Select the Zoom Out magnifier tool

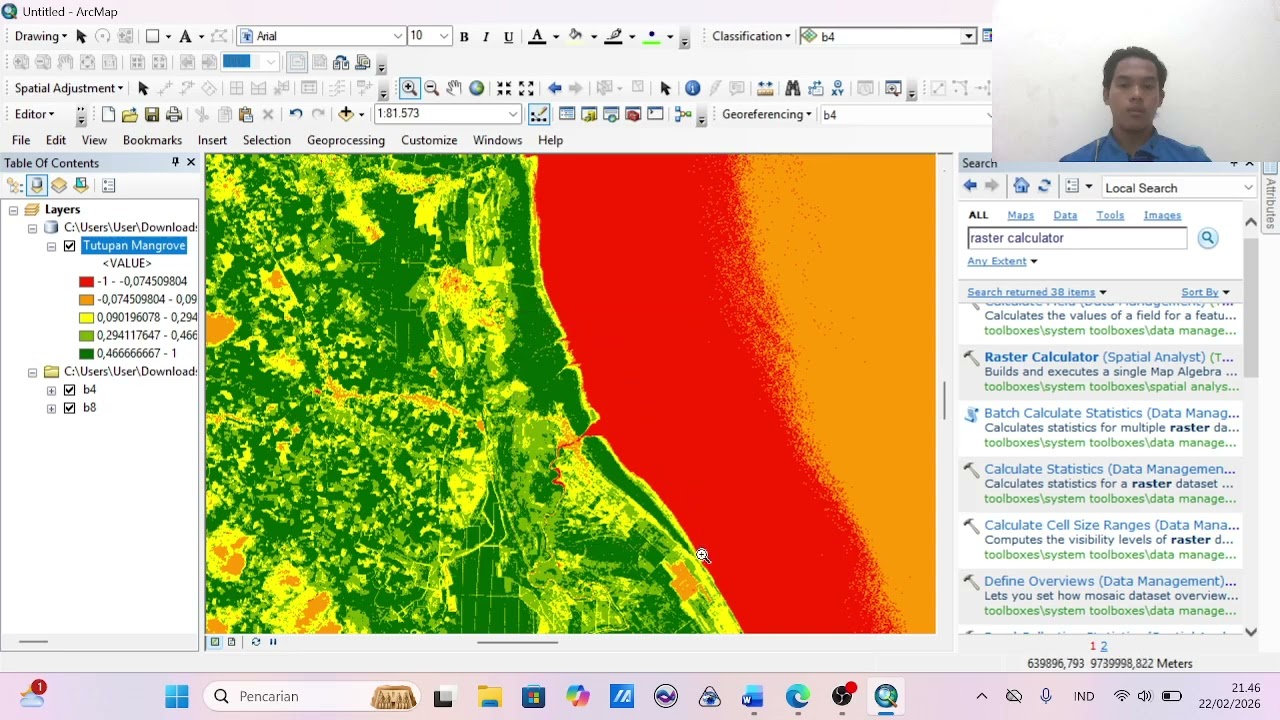pos(432,88)
